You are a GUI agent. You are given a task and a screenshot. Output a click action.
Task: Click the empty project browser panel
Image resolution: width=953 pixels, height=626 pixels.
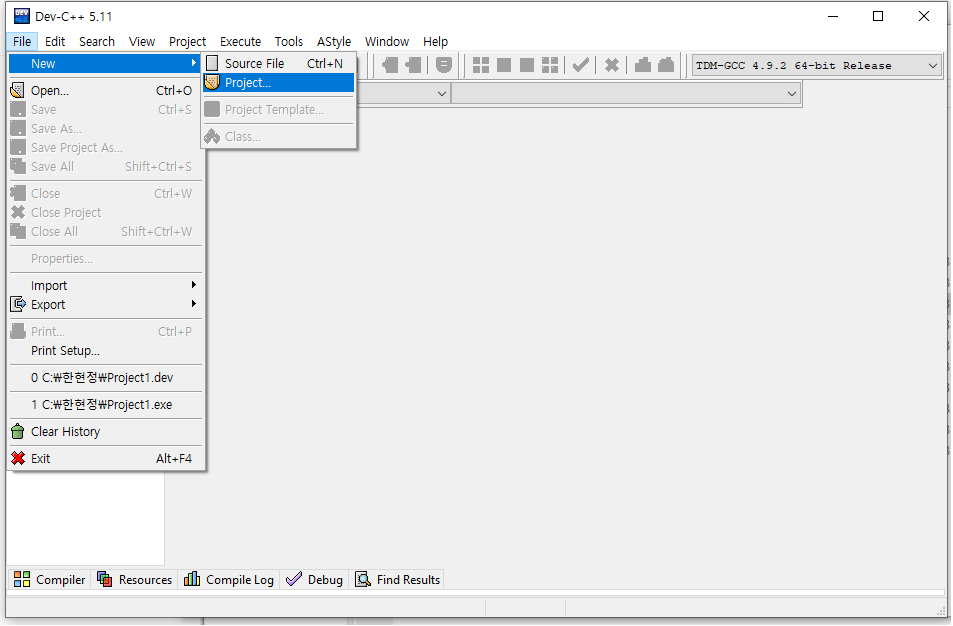click(86, 518)
